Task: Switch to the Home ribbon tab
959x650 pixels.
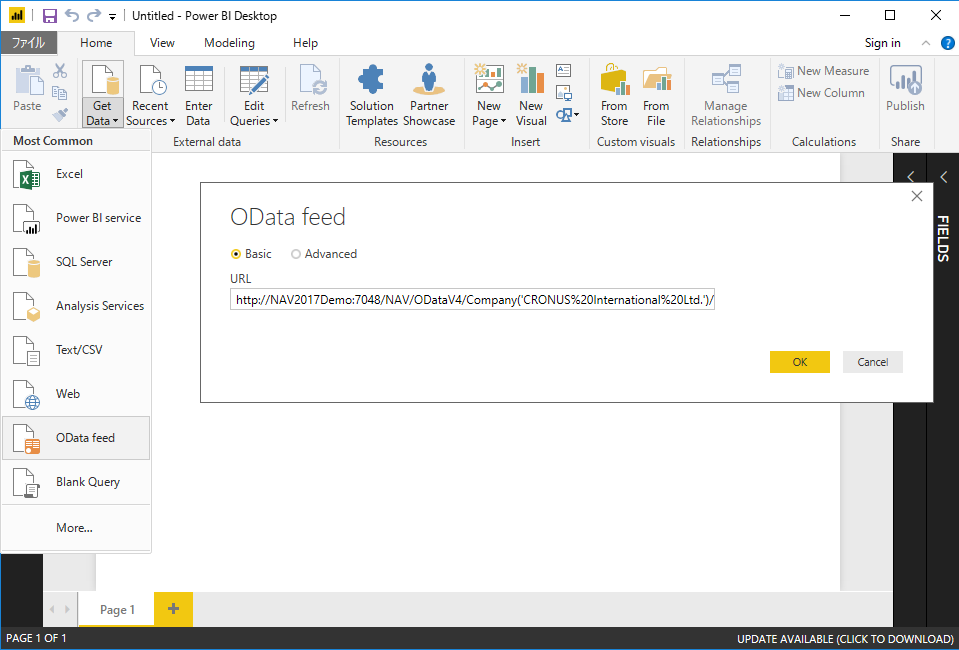Action: [x=96, y=43]
